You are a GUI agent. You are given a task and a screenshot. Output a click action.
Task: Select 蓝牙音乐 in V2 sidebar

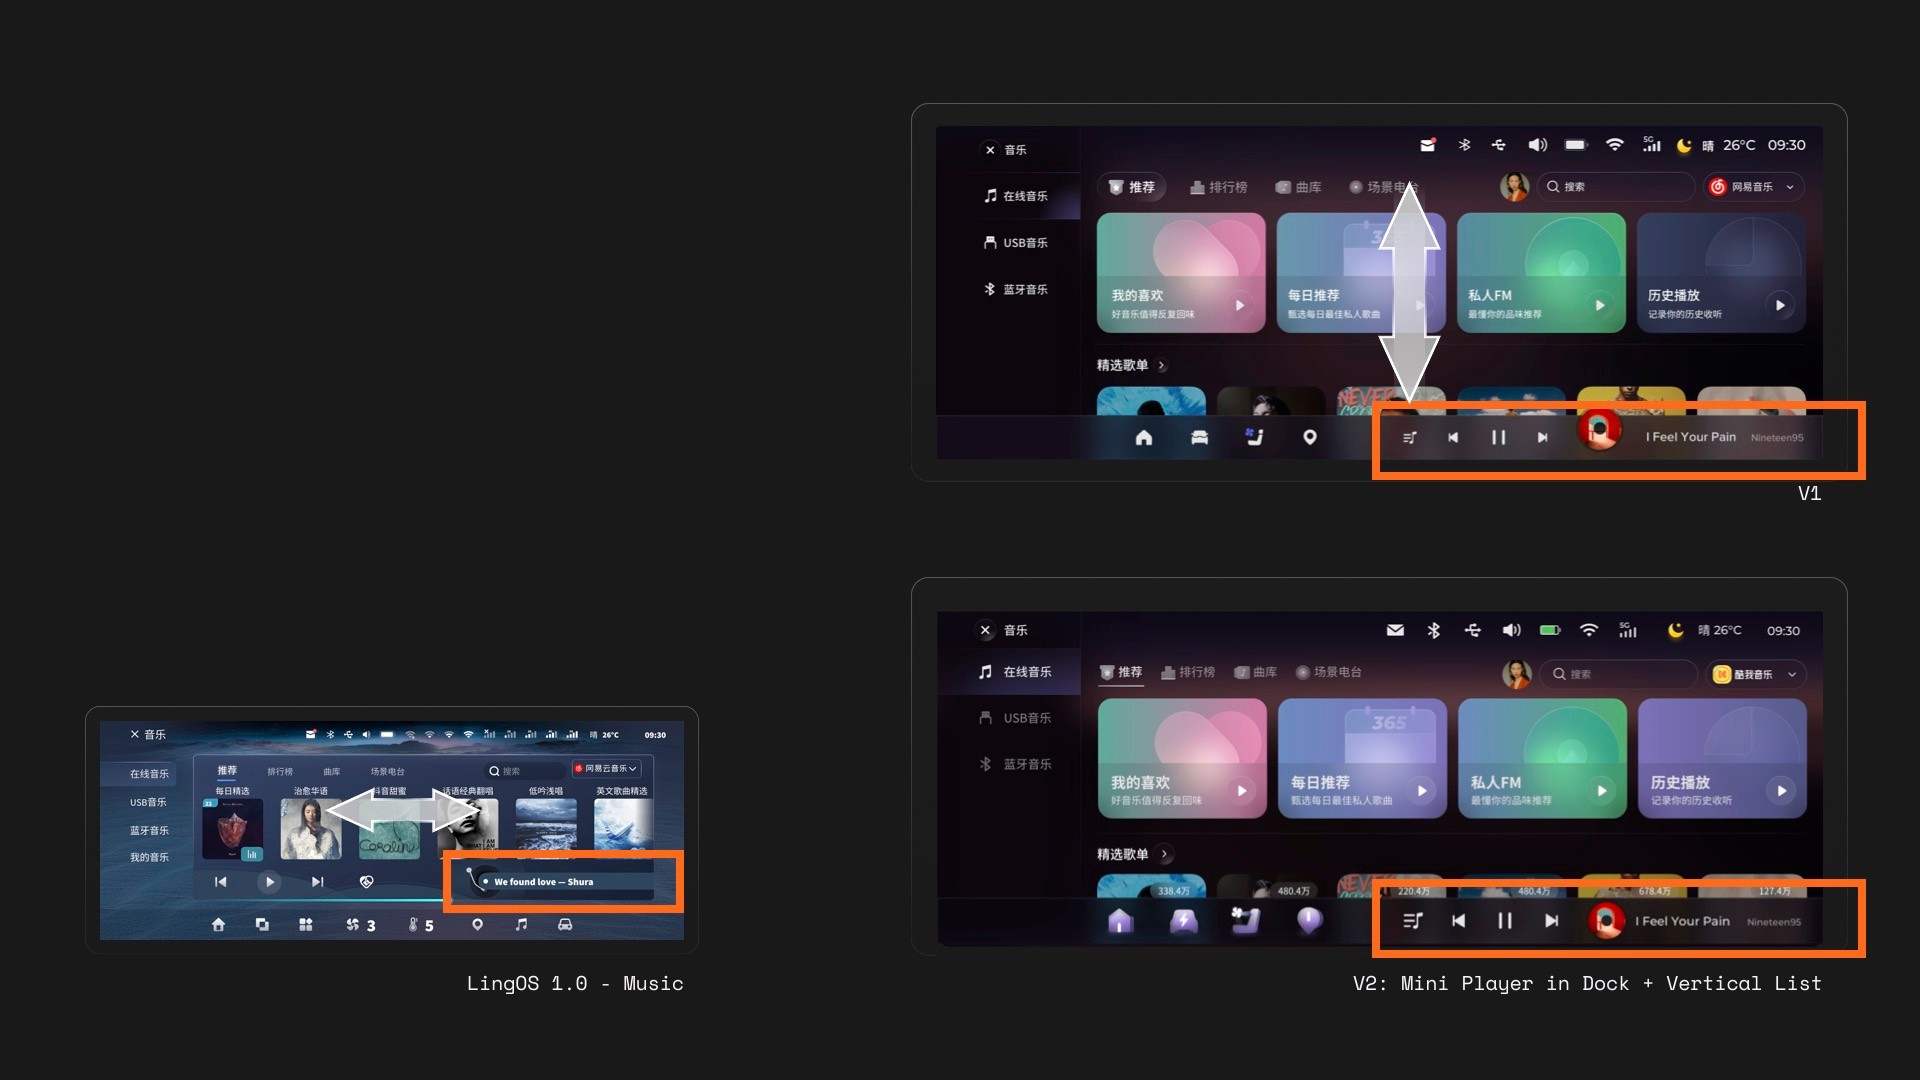coord(1016,764)
